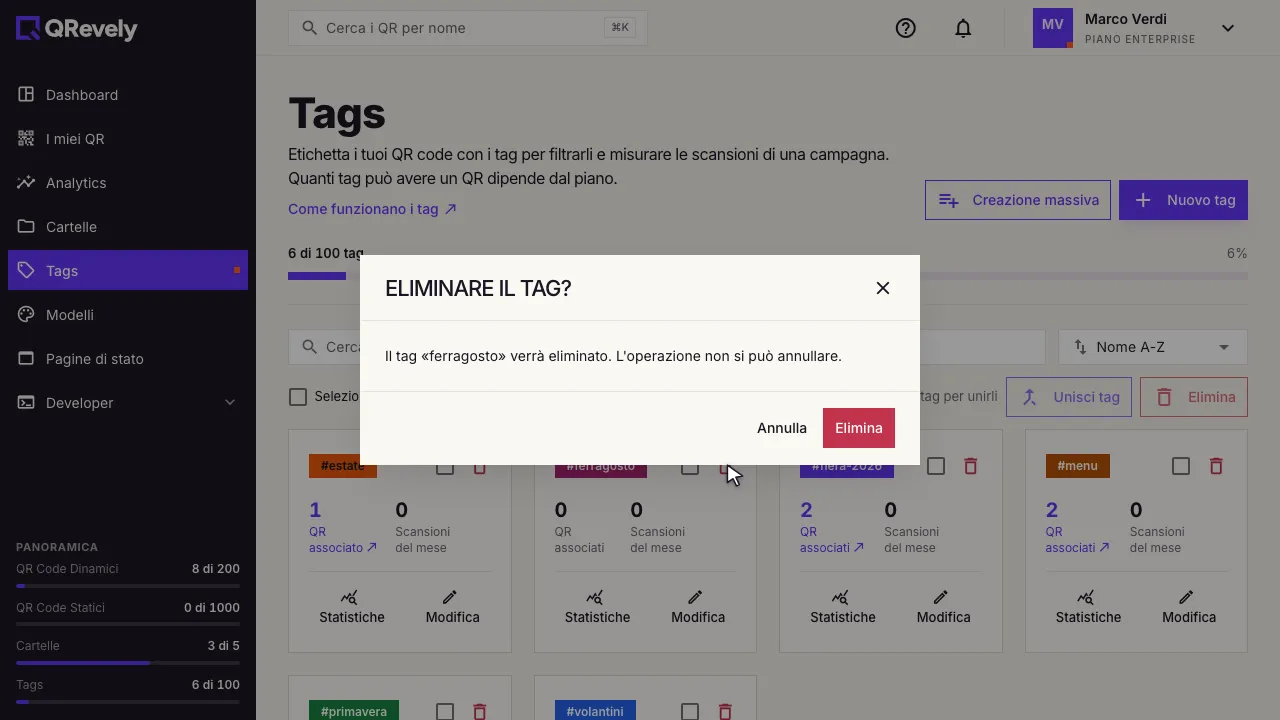Confirm deletion with the red Elimina dialog button

pyautogui.click(x=859, y=428)
